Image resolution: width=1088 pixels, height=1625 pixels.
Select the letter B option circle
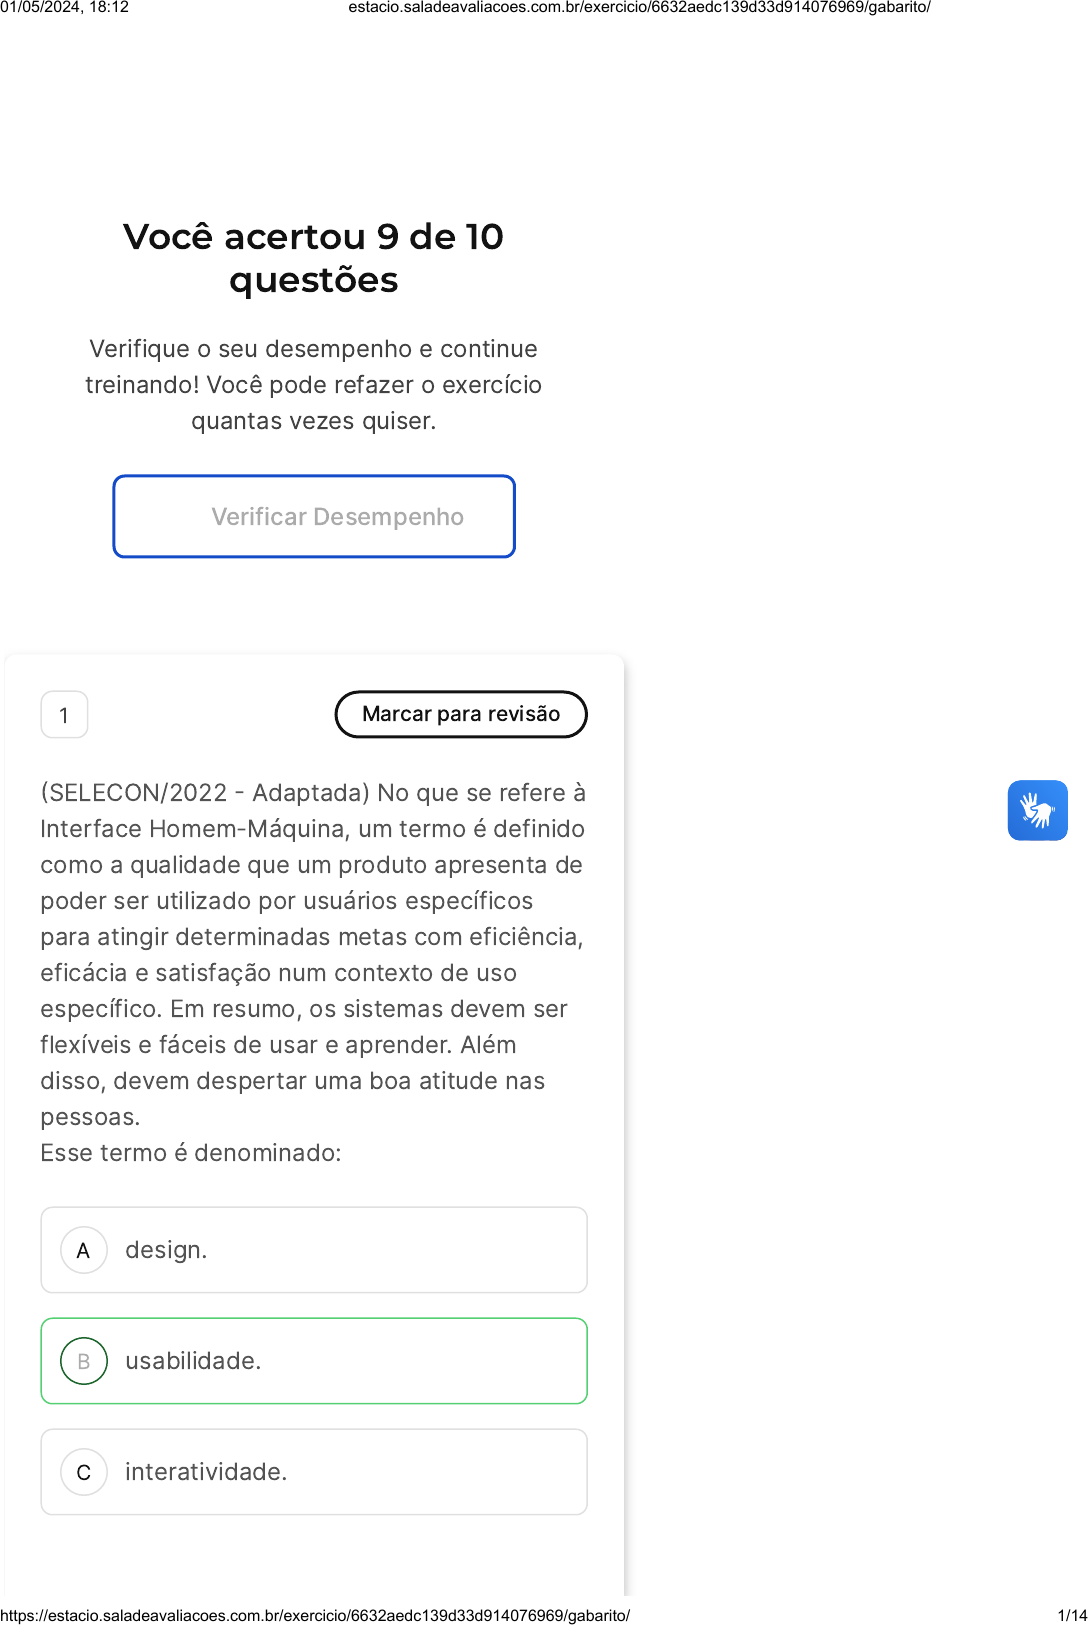84,1361
